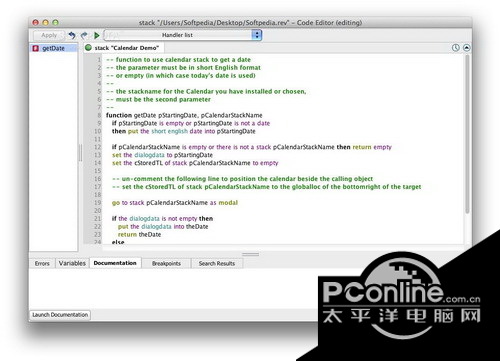Viewport: 500px width, 361px height.
Task: Click line number 19 in the gutter
Action: 97,203
